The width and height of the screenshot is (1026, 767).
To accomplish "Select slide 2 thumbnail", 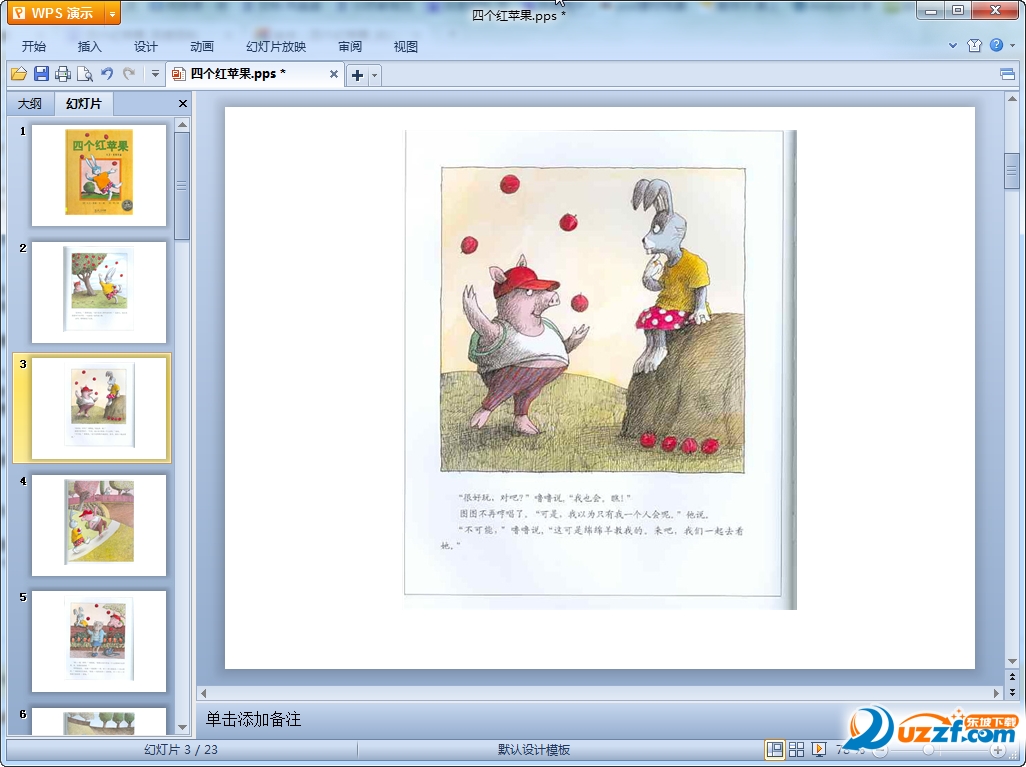I will (99, 292).
